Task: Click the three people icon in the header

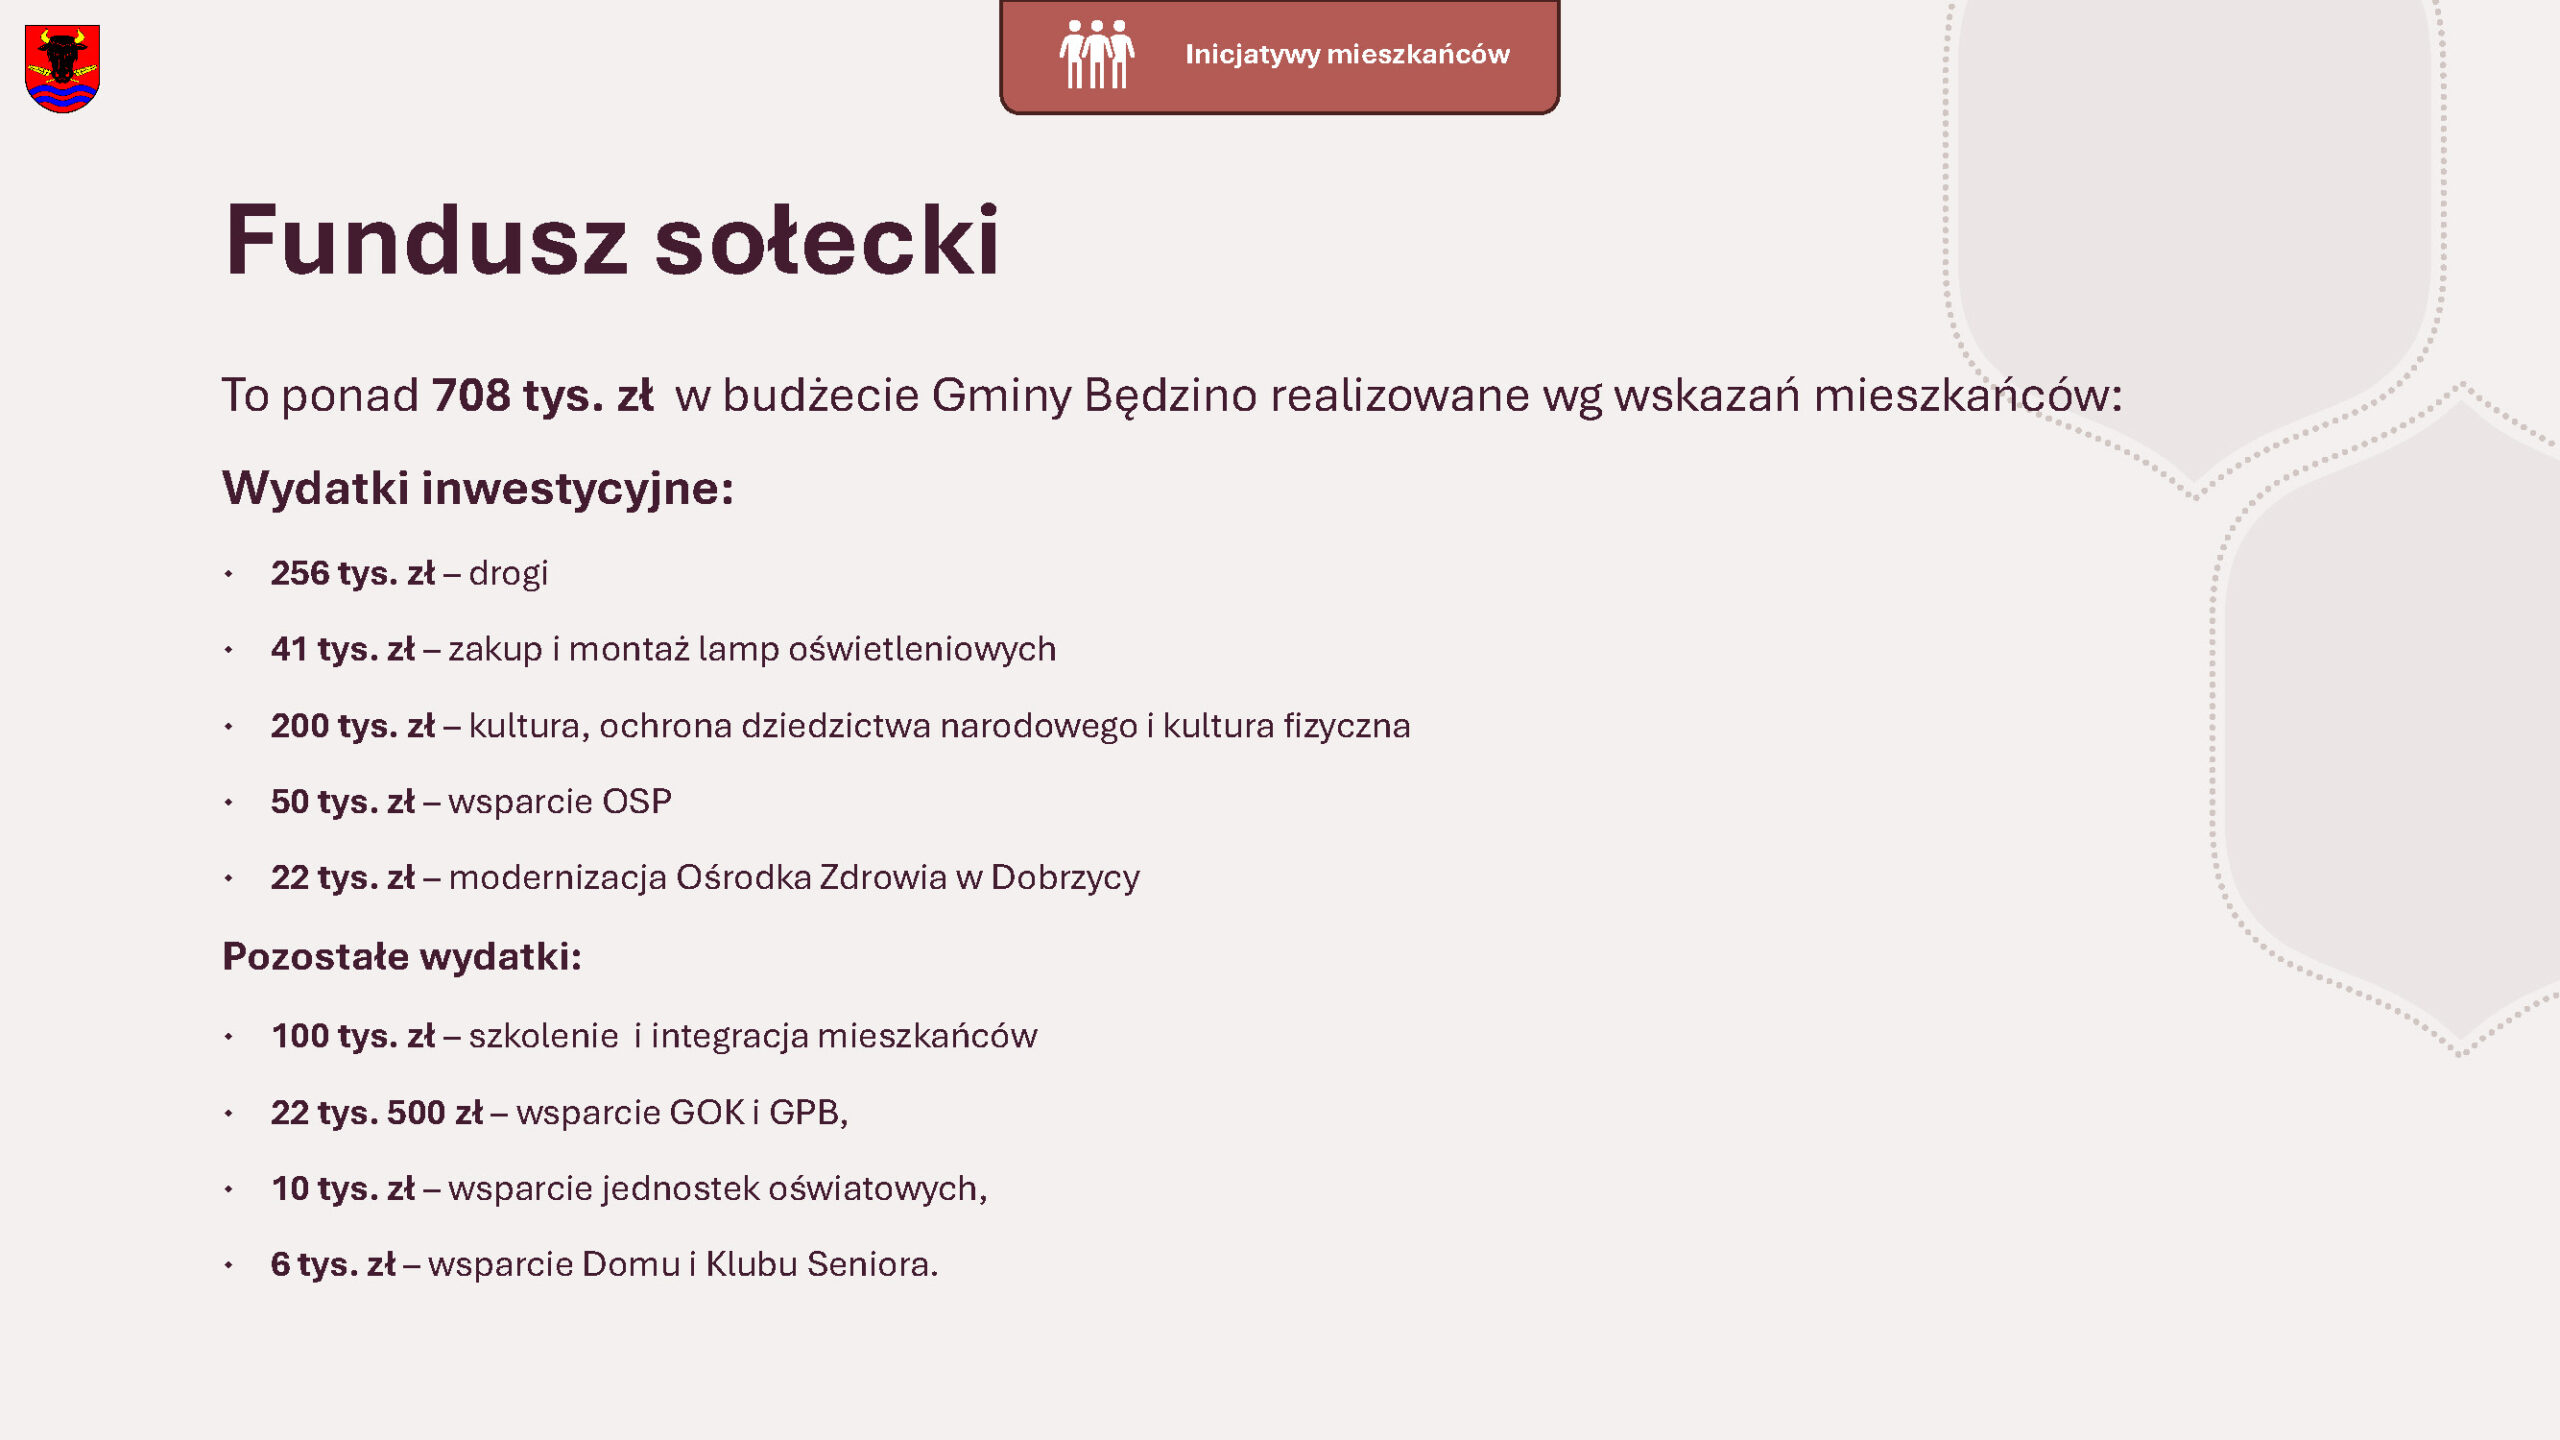Action: click(x=1097, y=54)
